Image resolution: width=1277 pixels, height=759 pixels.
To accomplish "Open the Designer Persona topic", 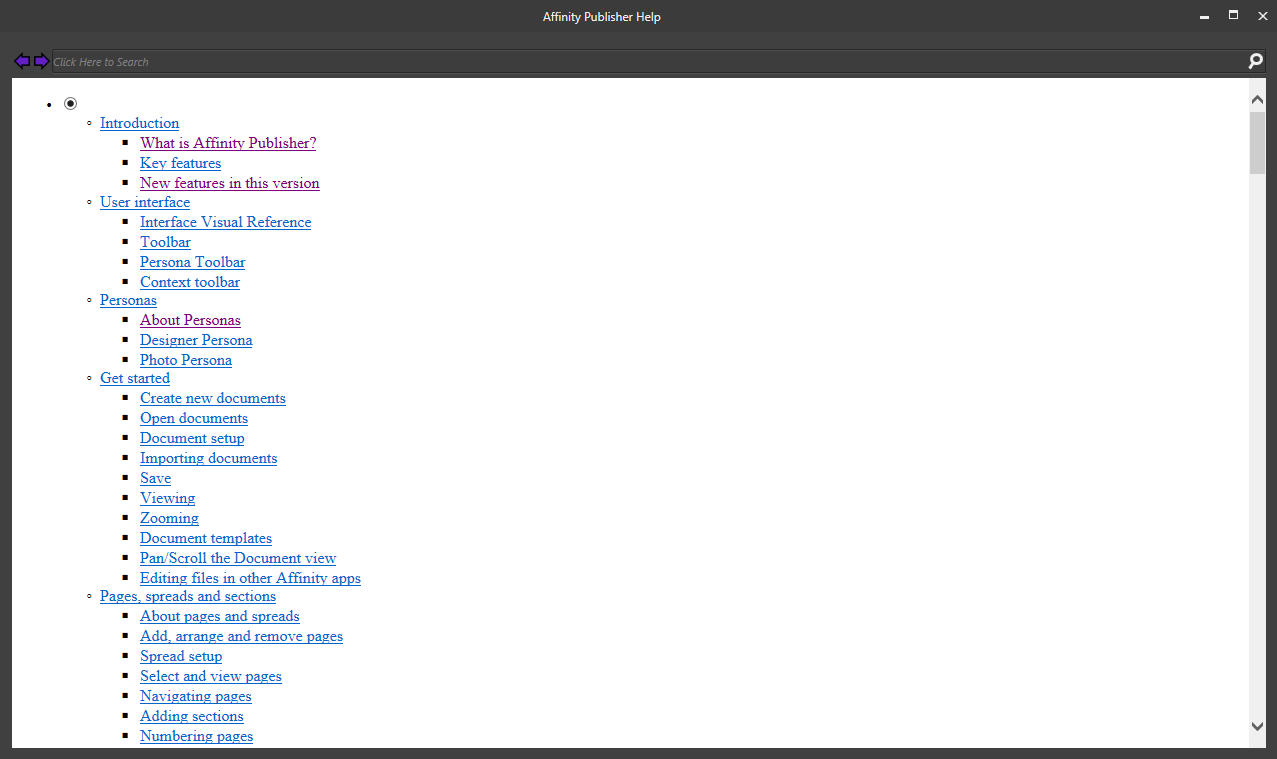I will coord(196,340).
